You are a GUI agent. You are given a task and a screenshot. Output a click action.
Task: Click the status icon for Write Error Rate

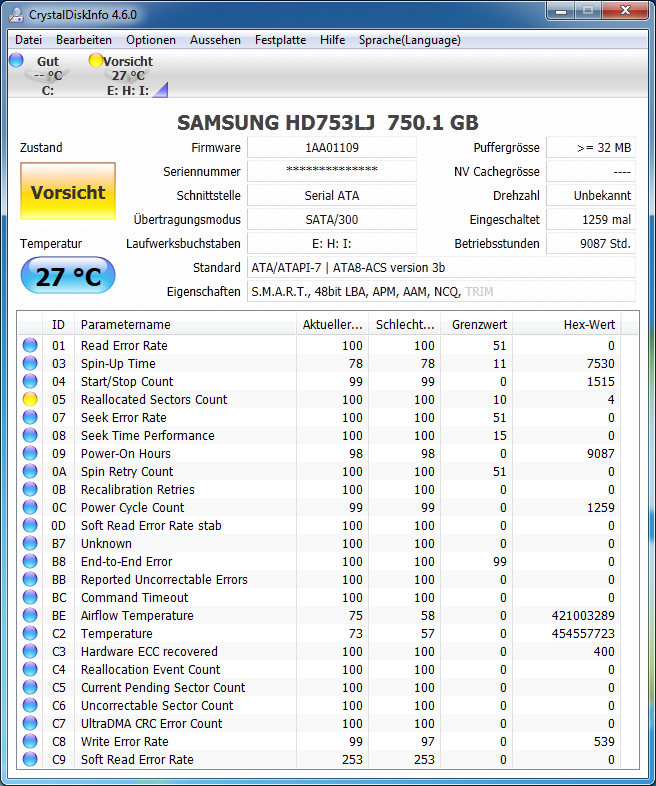30,741
